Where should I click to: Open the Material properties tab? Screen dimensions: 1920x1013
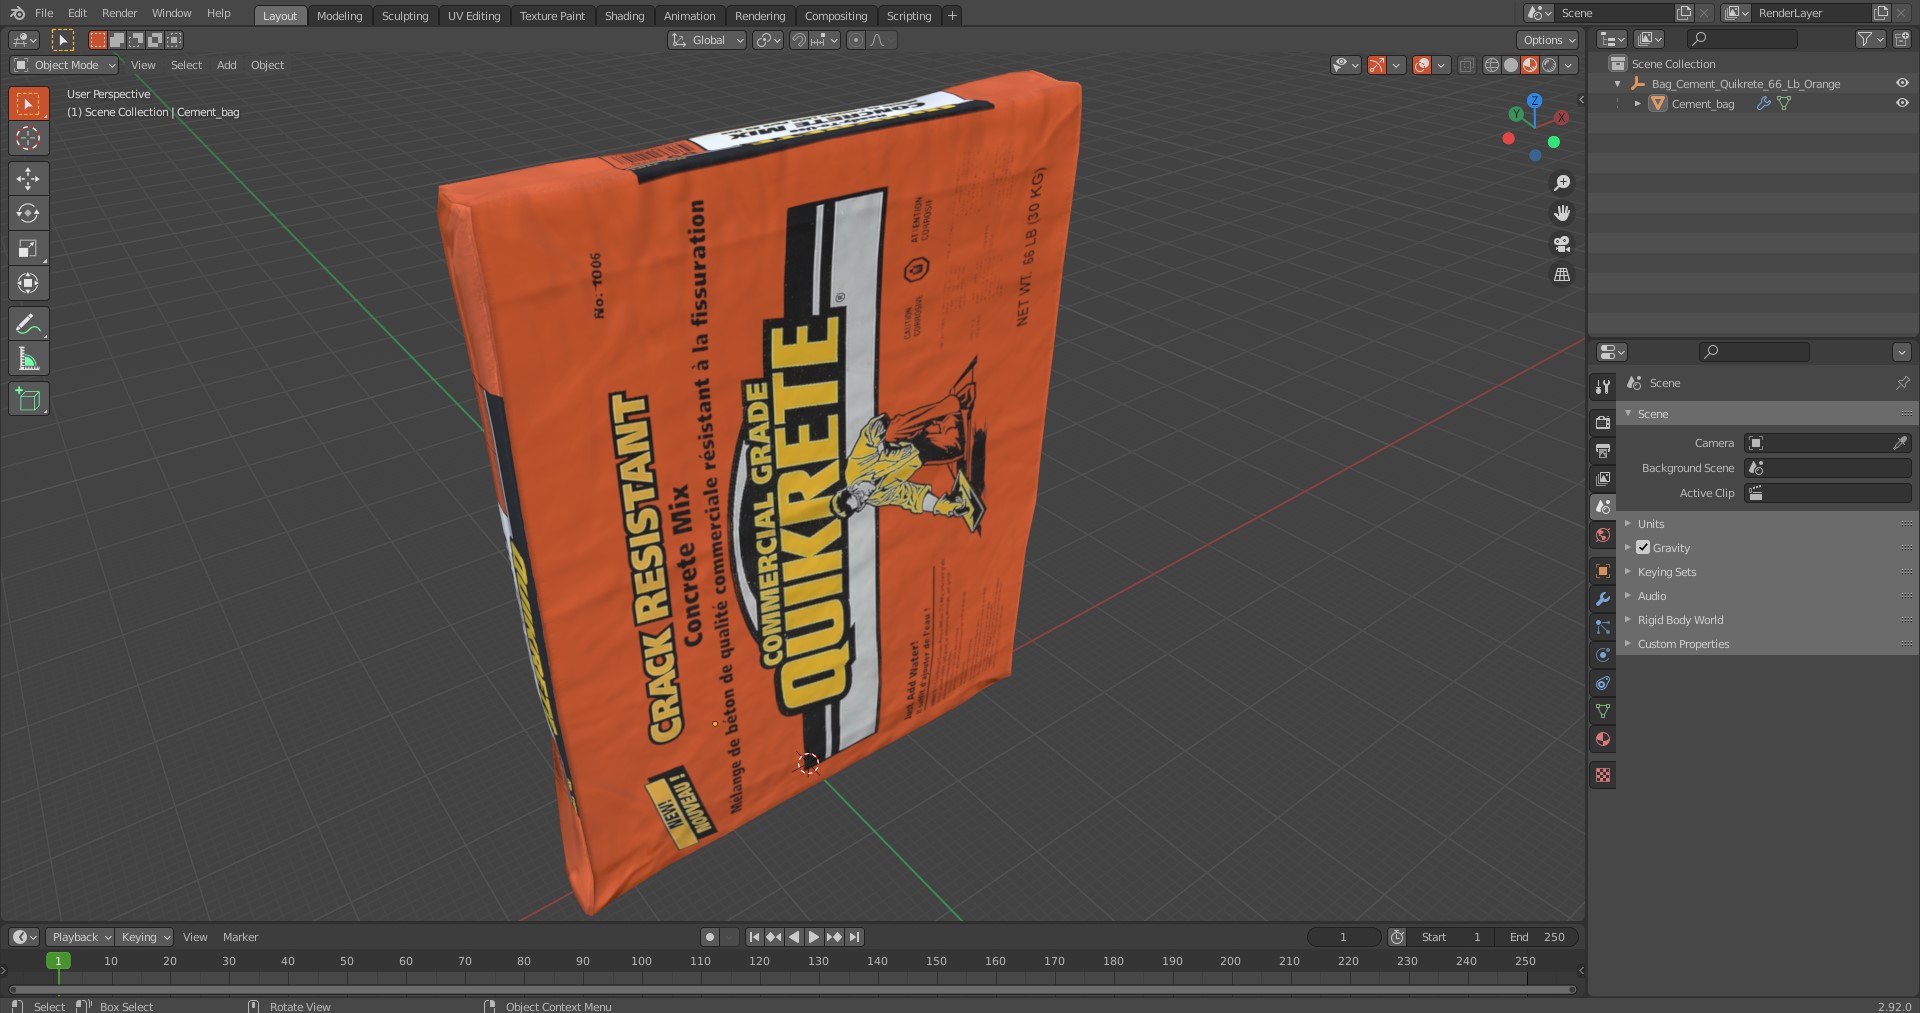pyautogui.click(x=1603, y=739)
